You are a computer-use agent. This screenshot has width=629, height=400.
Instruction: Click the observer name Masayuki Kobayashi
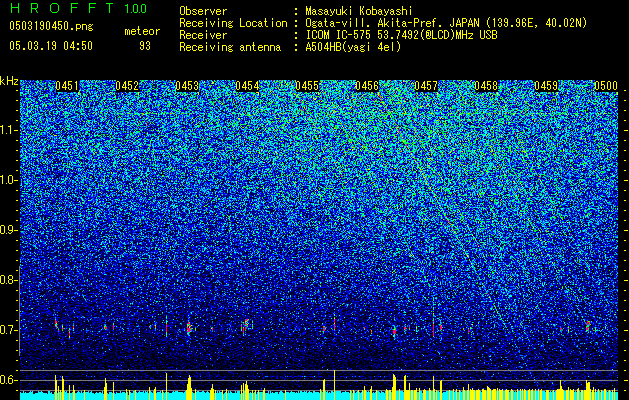click(x=359, y=11)
